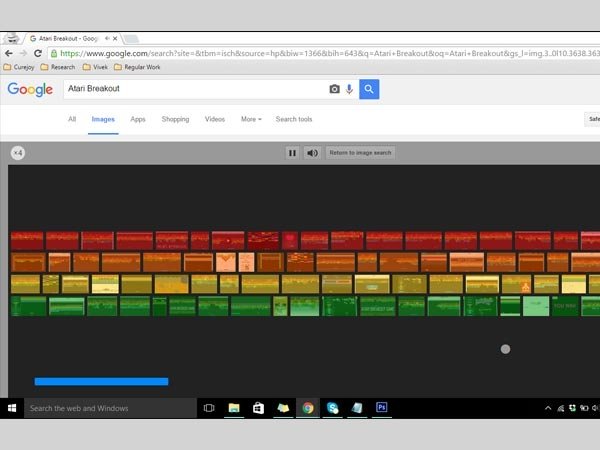Open Photoshop from the taskbar
This screenshot has height=450, width=600.
pos(382,408)
